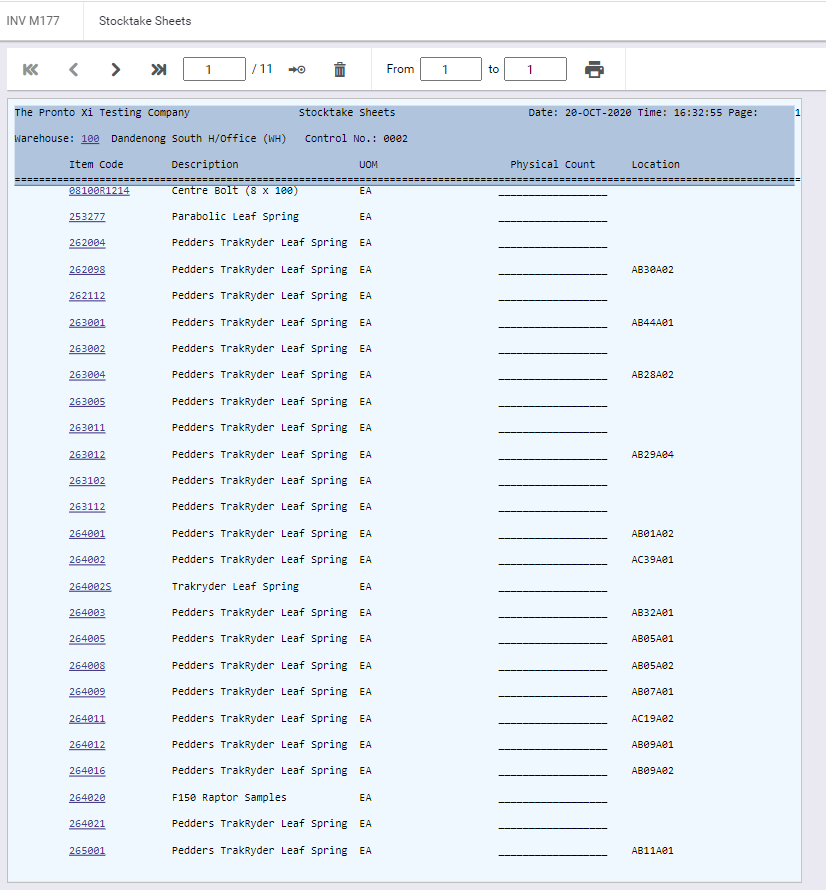Go to the first page of the report
The height and width of the screenshot is (890, 826).
pyautogui.click(x=31, y=70)
